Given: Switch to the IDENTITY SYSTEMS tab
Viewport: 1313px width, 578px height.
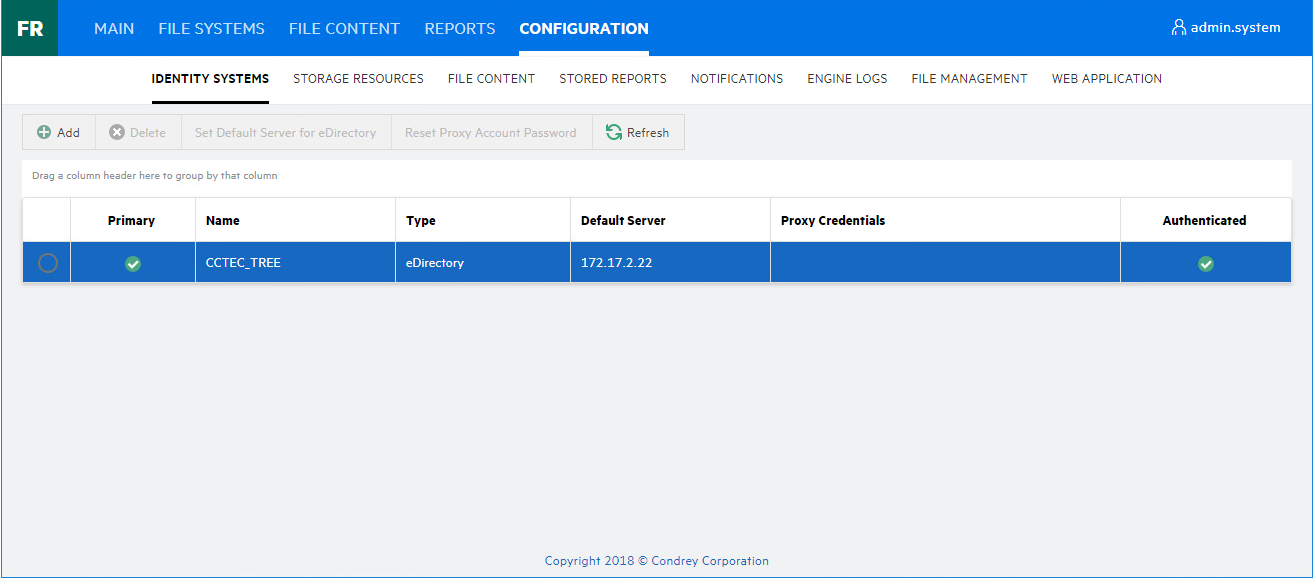Looking at the screenshot, I should tap(210, 78).
